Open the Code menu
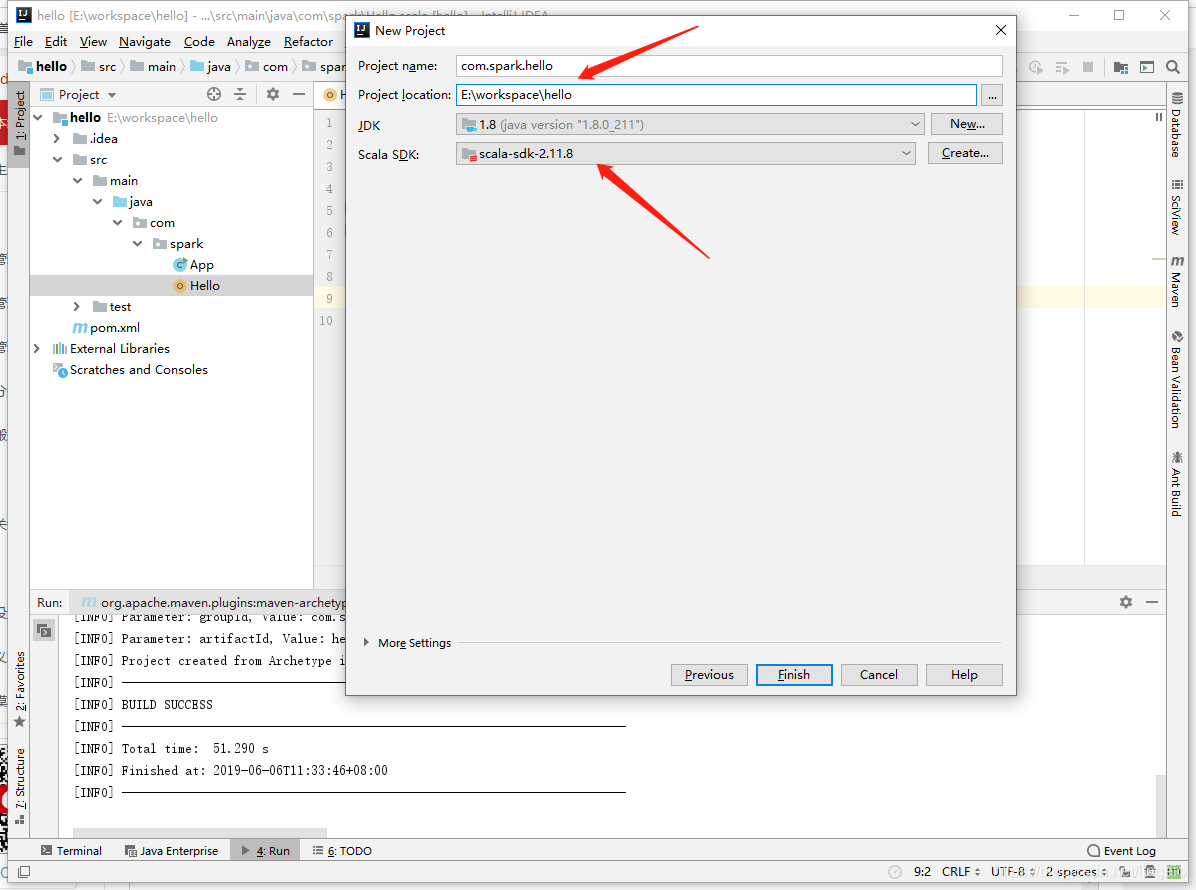The height and width of the screenshot is (890, 1196). pos(199,42)
